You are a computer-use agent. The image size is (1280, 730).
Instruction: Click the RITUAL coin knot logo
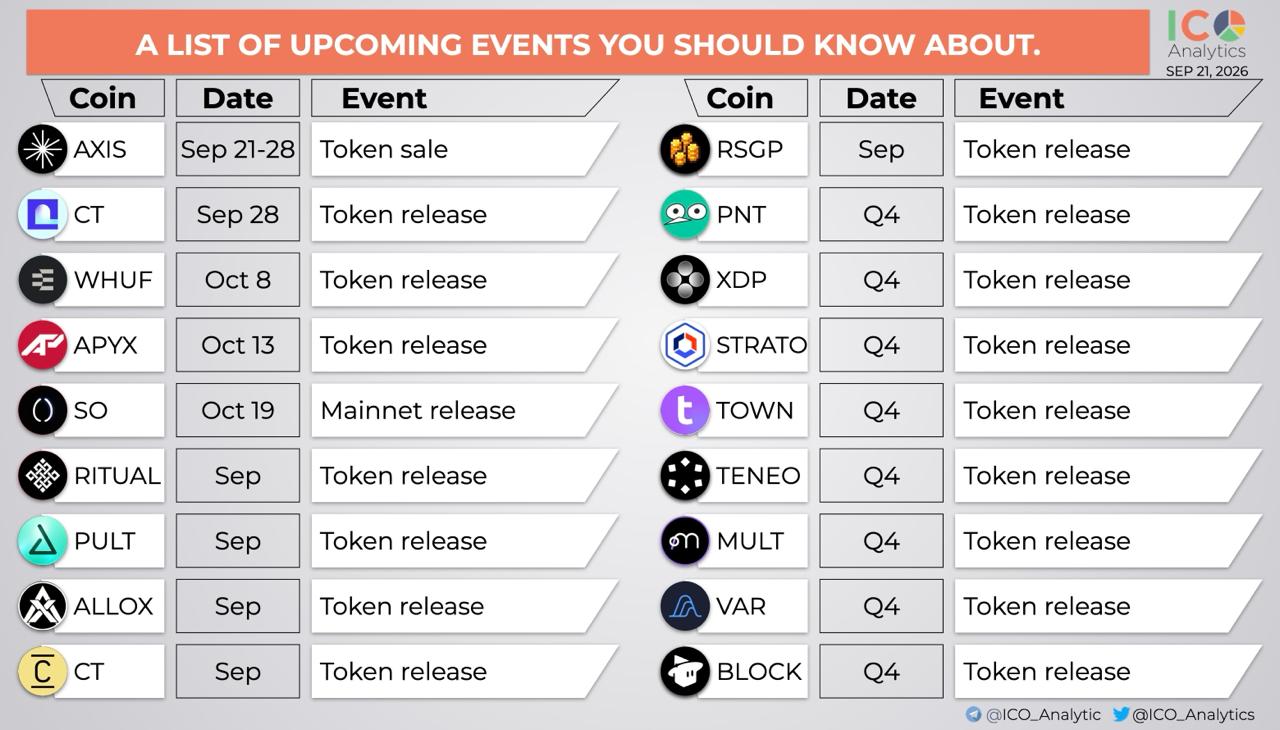click(x=42, y=475)
